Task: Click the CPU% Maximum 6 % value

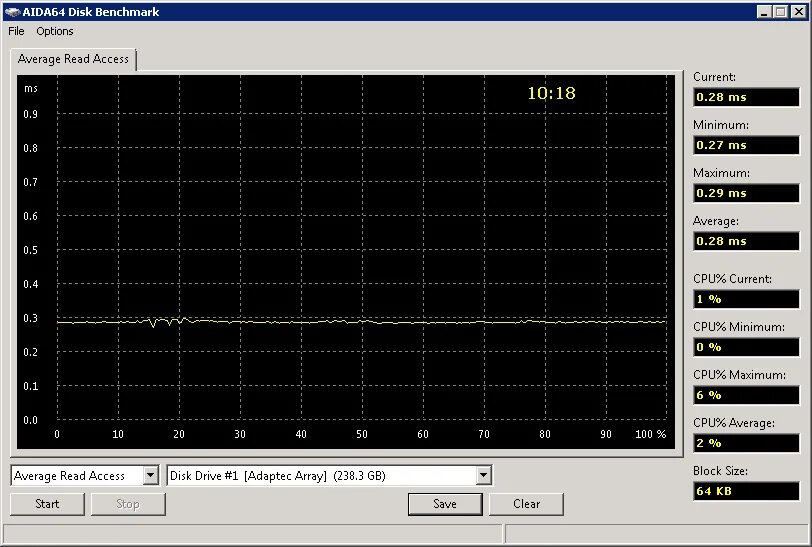Action: pos(746,395)
